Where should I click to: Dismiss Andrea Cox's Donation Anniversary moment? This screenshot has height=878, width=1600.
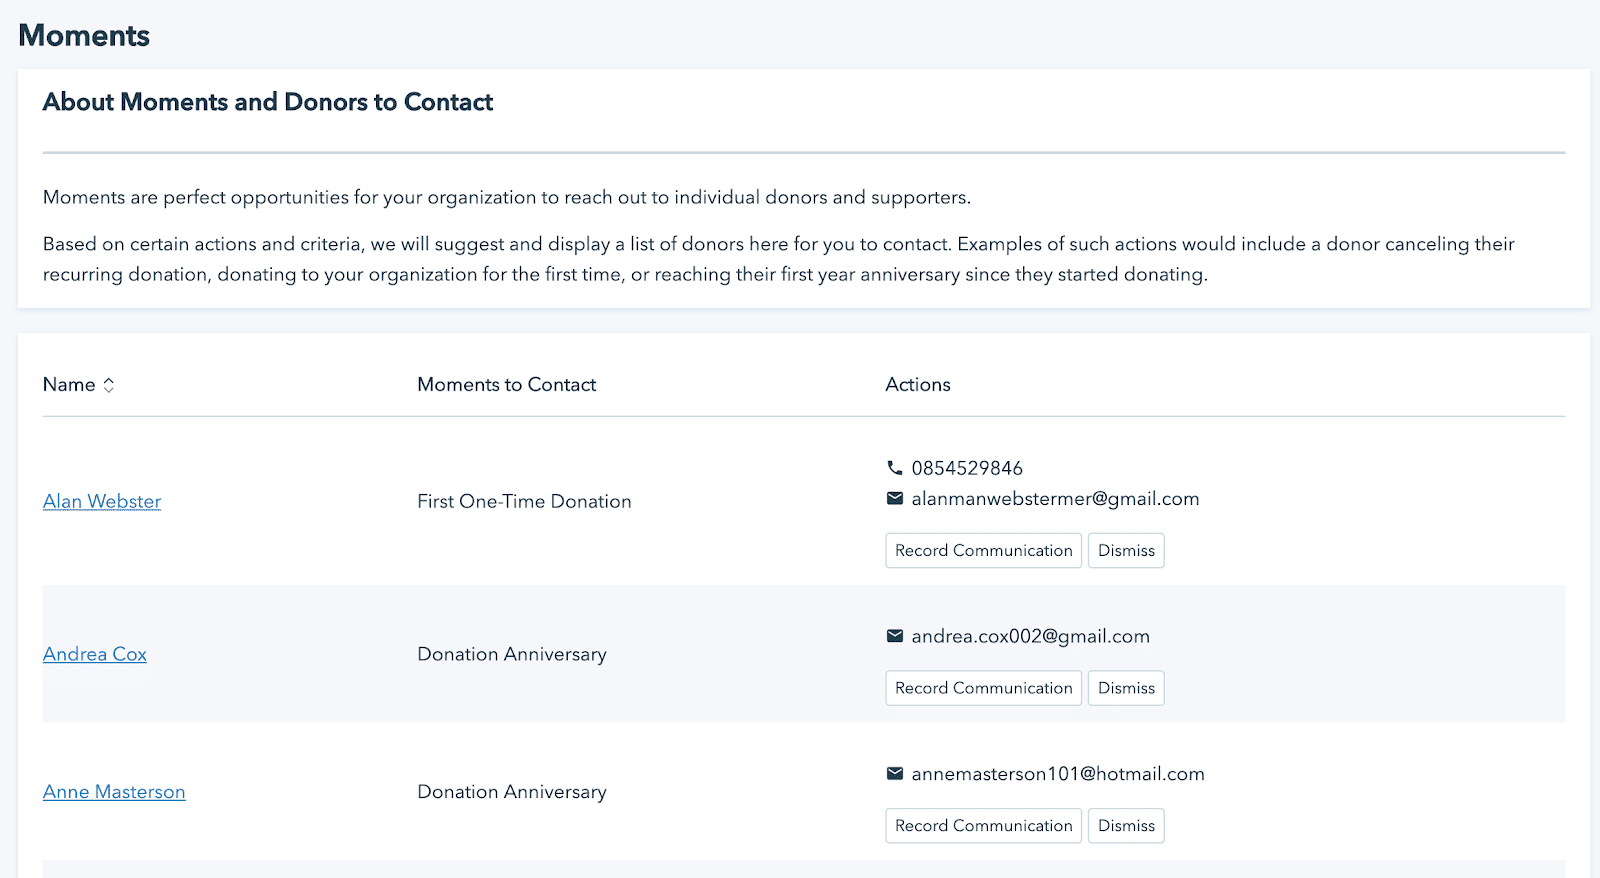point(1126,688)
